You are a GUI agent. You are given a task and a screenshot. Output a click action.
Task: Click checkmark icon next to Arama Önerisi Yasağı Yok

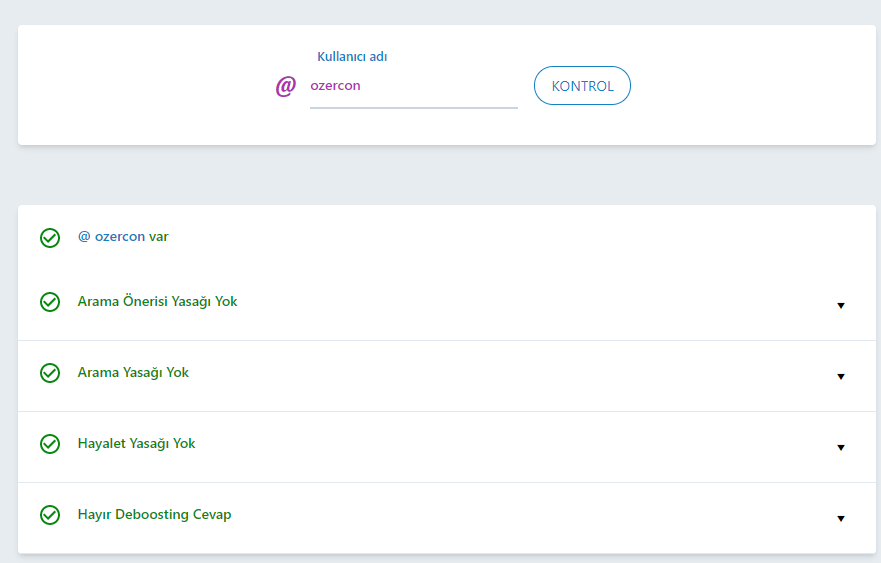(50, 302)
